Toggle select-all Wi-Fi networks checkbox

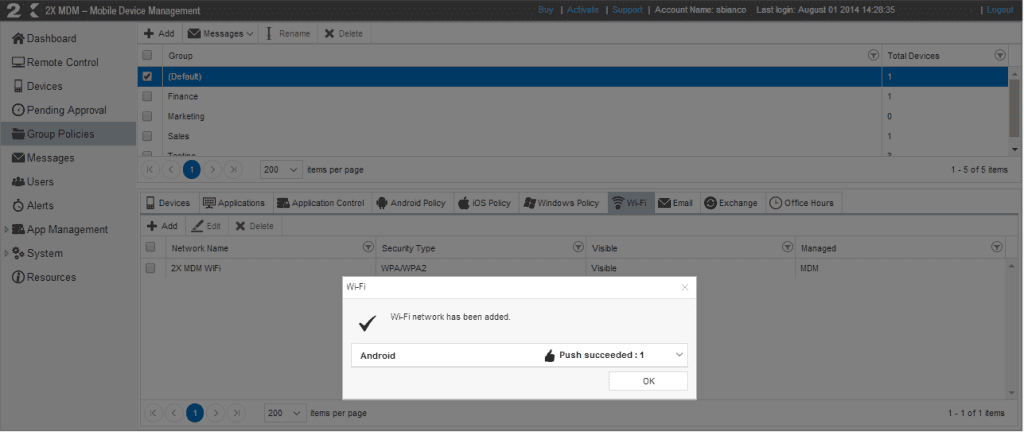150,247
